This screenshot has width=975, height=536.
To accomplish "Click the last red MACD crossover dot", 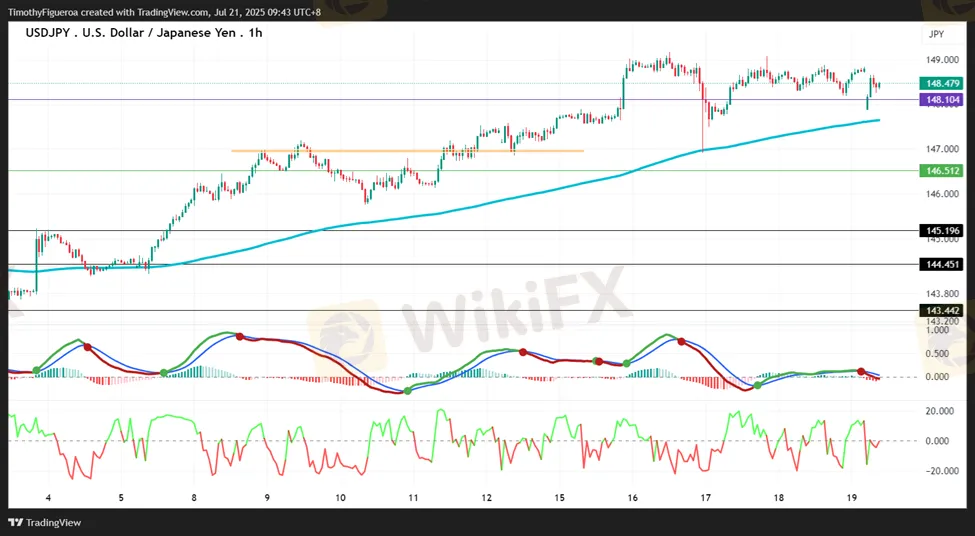I will pyautogui.click(x=861, y=371).
